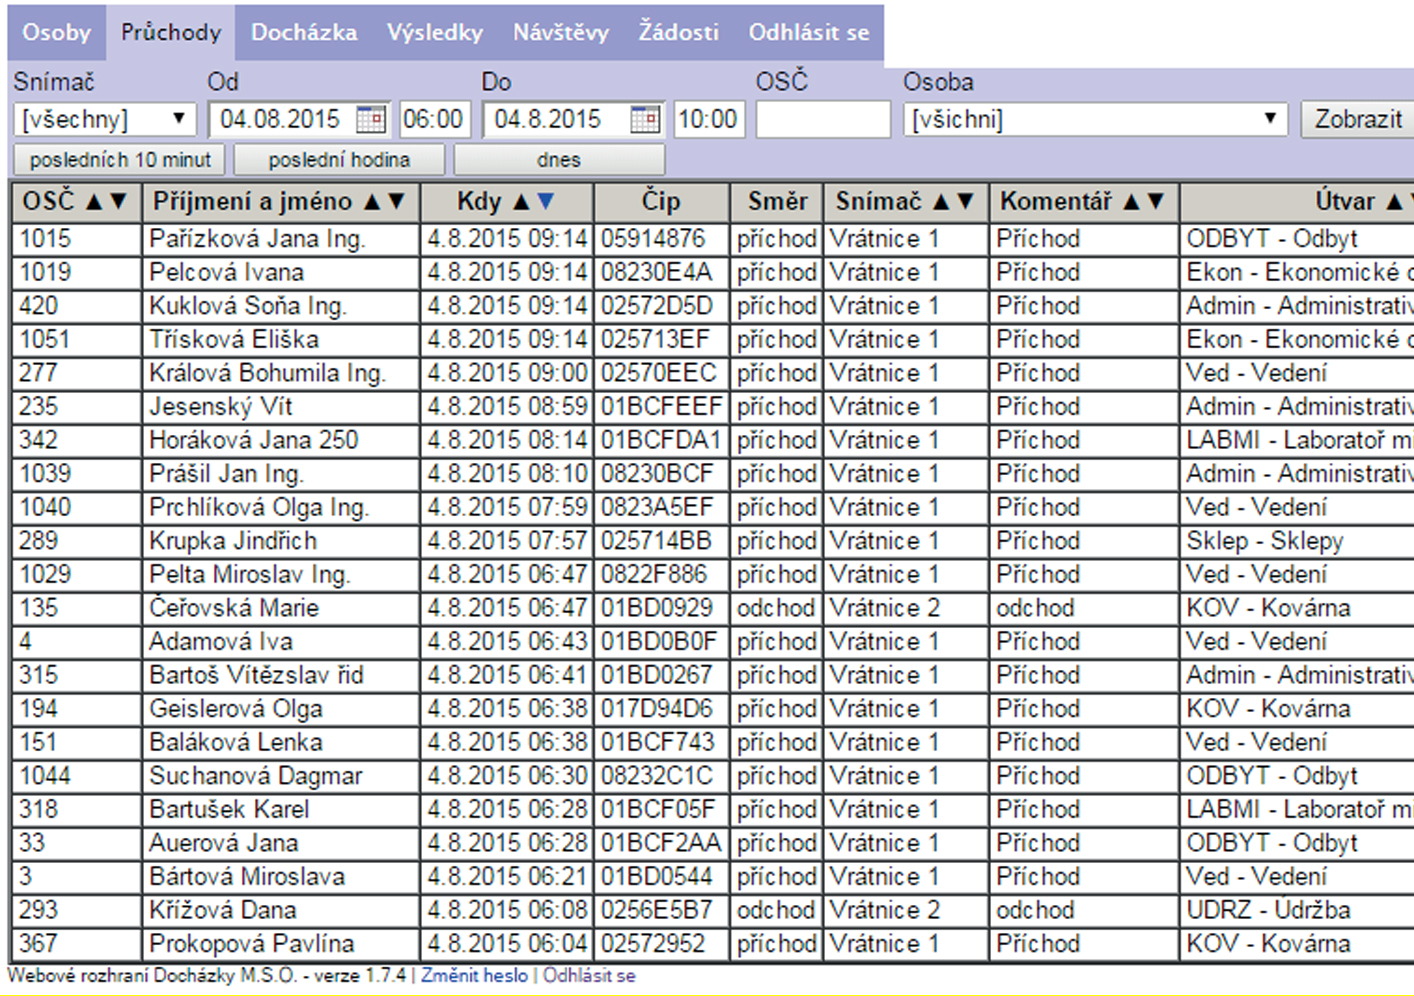Open the Osoby tab

56,32
